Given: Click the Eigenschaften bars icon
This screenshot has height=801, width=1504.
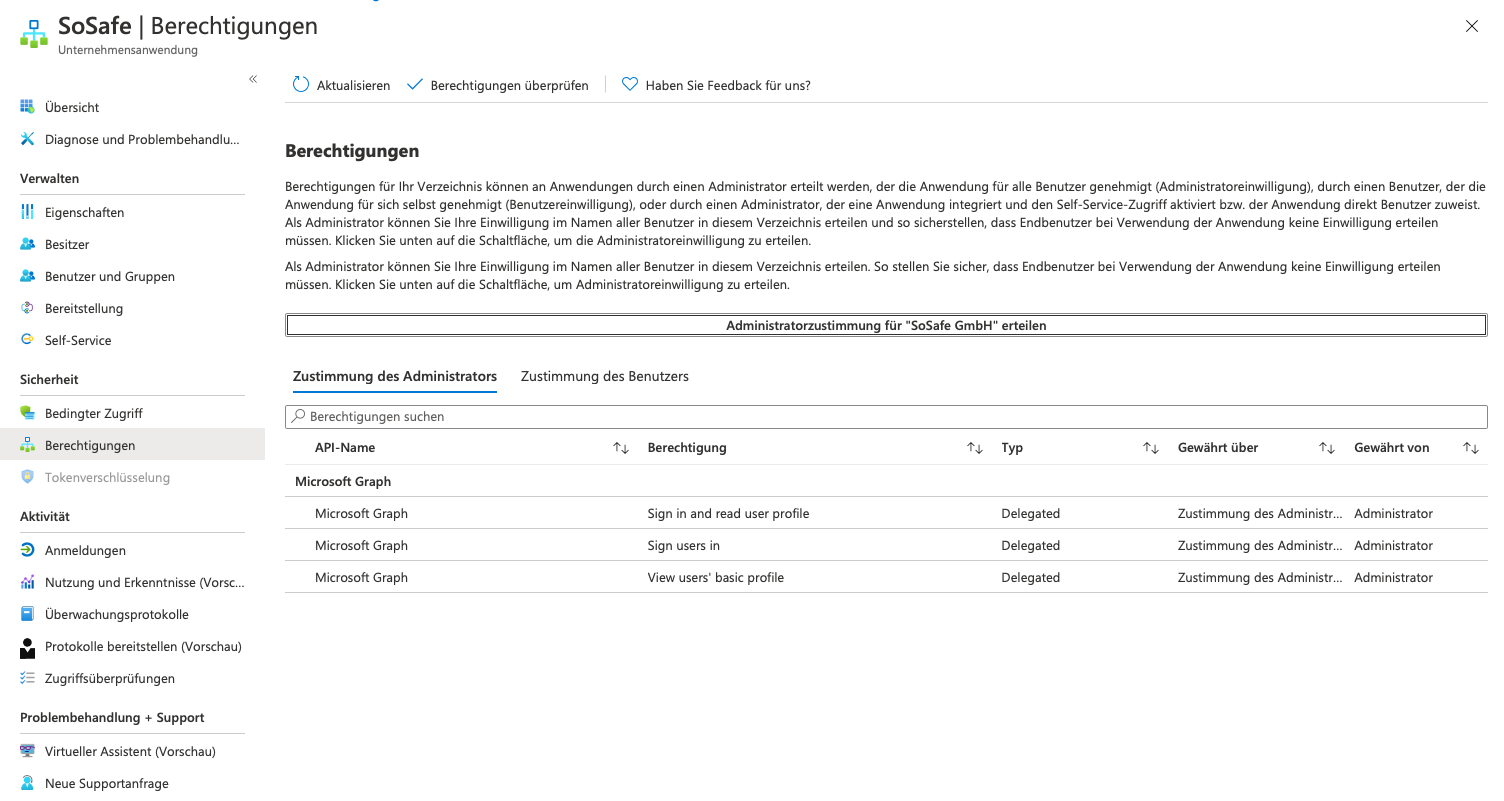Looking at the screenshot, I should pyautogui.click(x=27, y=212).
